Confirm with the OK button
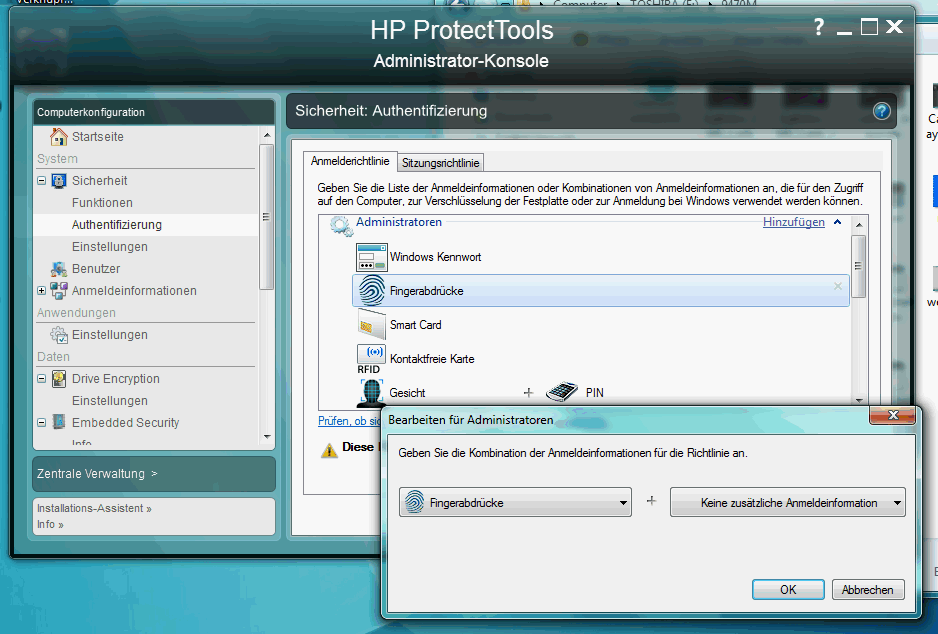 (x=788, y=590)
